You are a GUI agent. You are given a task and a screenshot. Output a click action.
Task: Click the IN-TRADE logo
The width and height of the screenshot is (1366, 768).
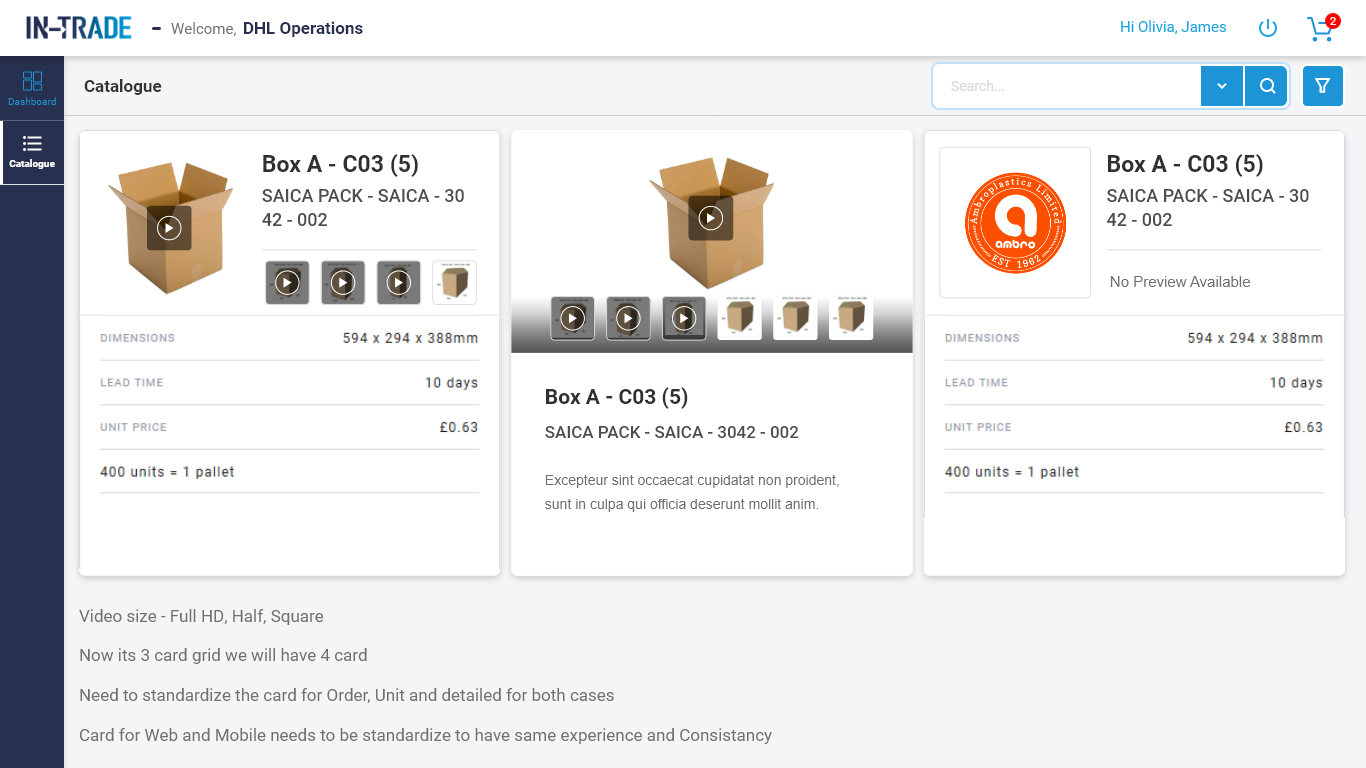(79, 28)
